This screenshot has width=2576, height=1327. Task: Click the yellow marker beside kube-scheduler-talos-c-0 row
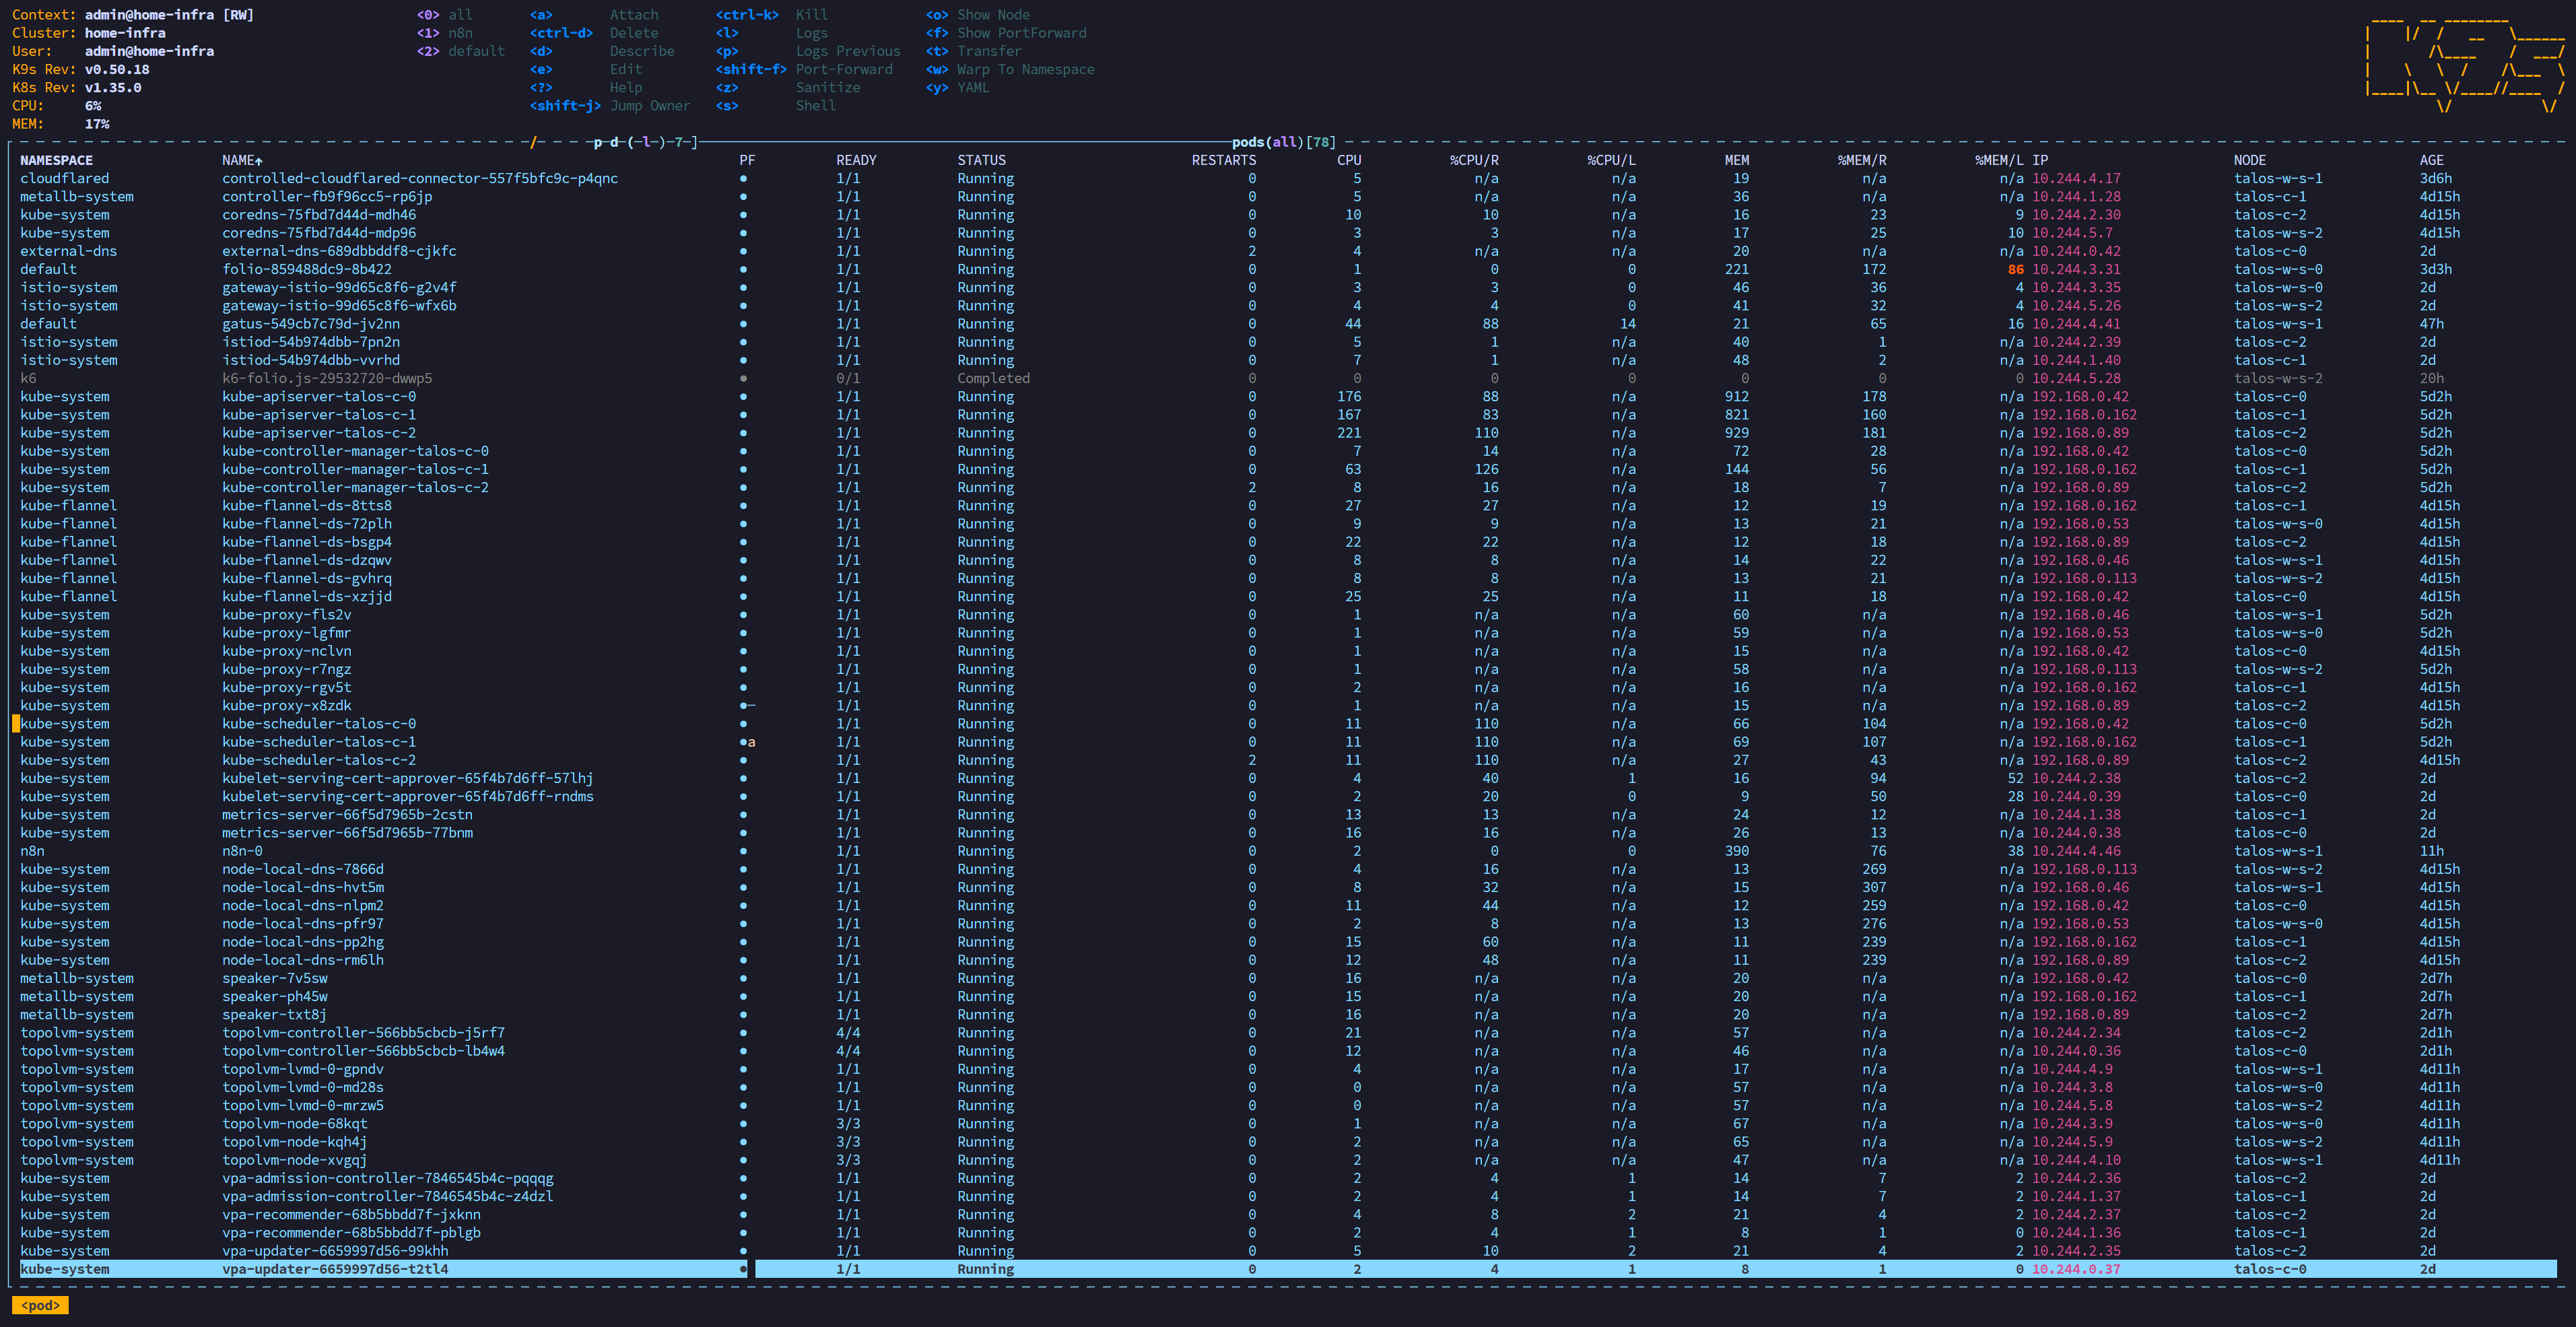16,724
